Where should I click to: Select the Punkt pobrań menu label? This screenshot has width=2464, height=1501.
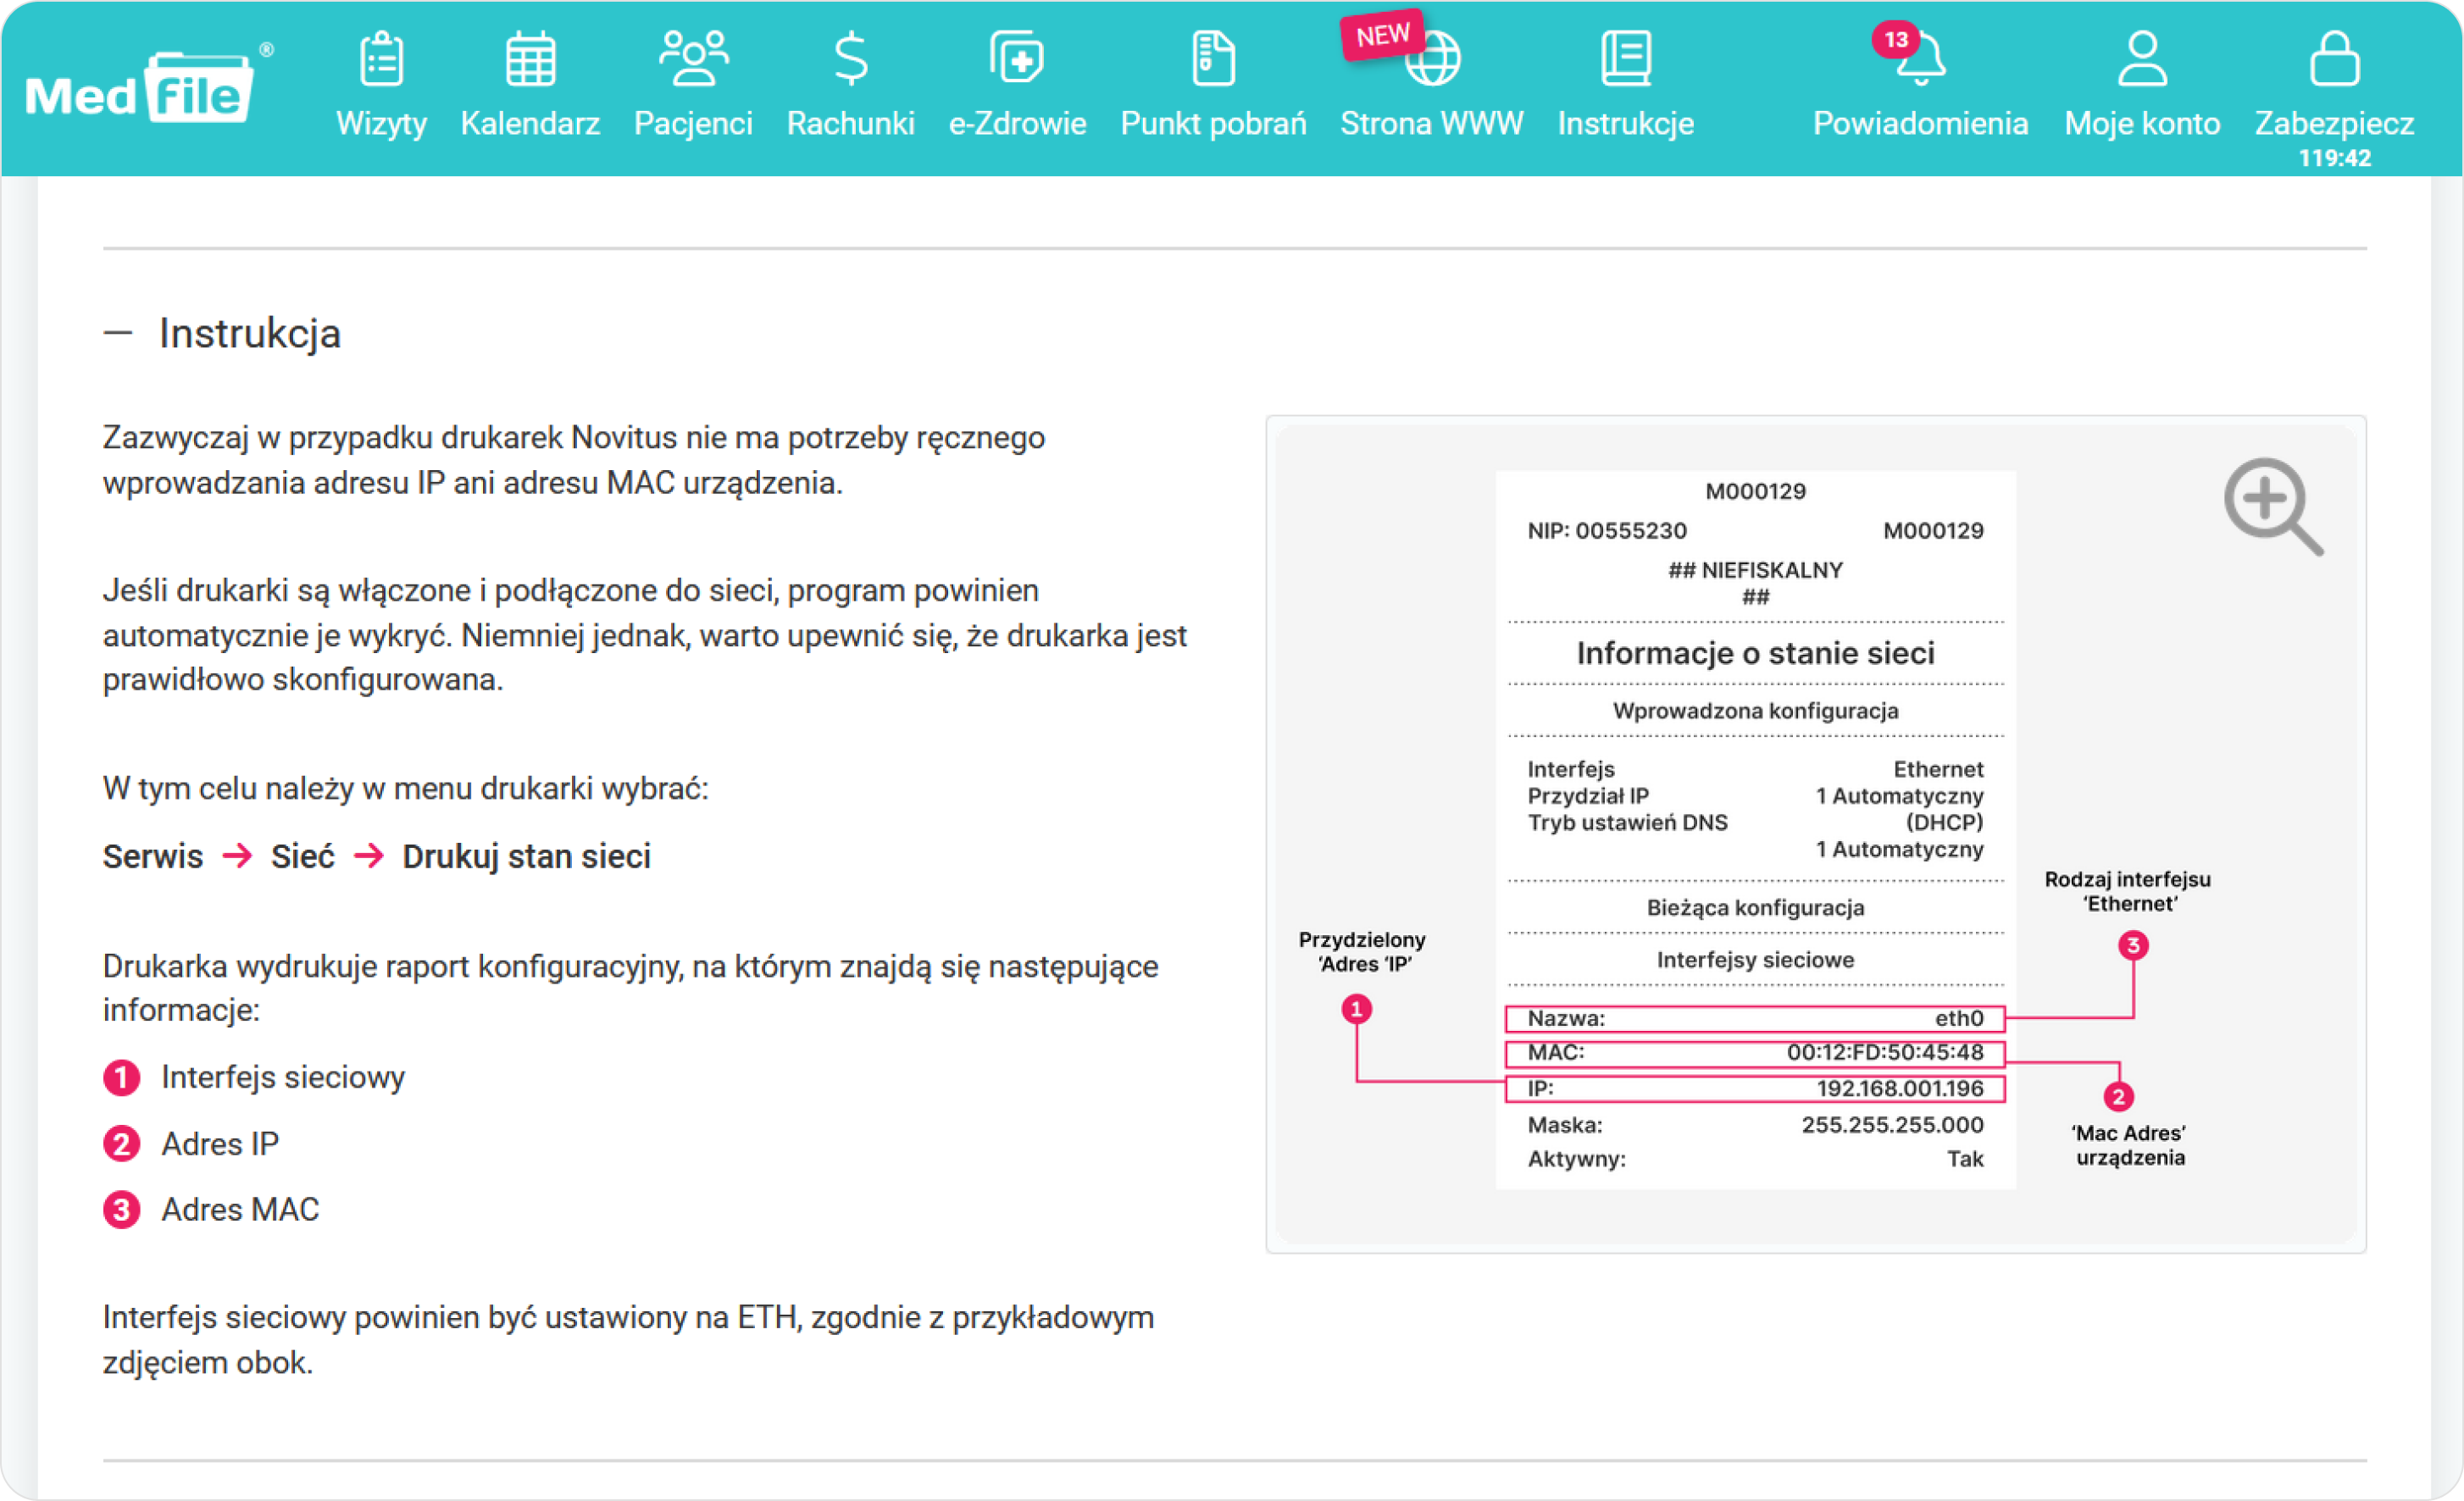click(x=1213, y=123)
